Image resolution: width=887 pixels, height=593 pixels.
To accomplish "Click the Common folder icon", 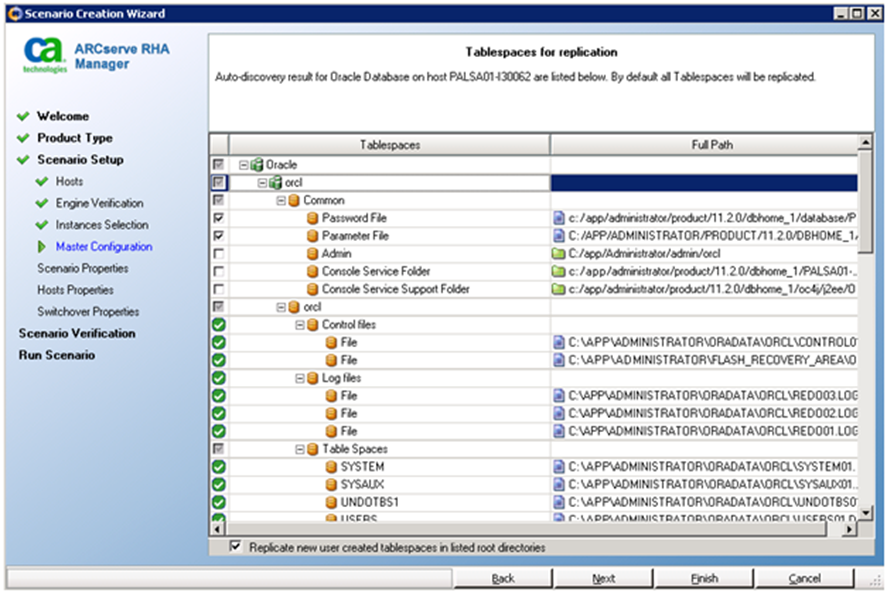I will 294,200.
